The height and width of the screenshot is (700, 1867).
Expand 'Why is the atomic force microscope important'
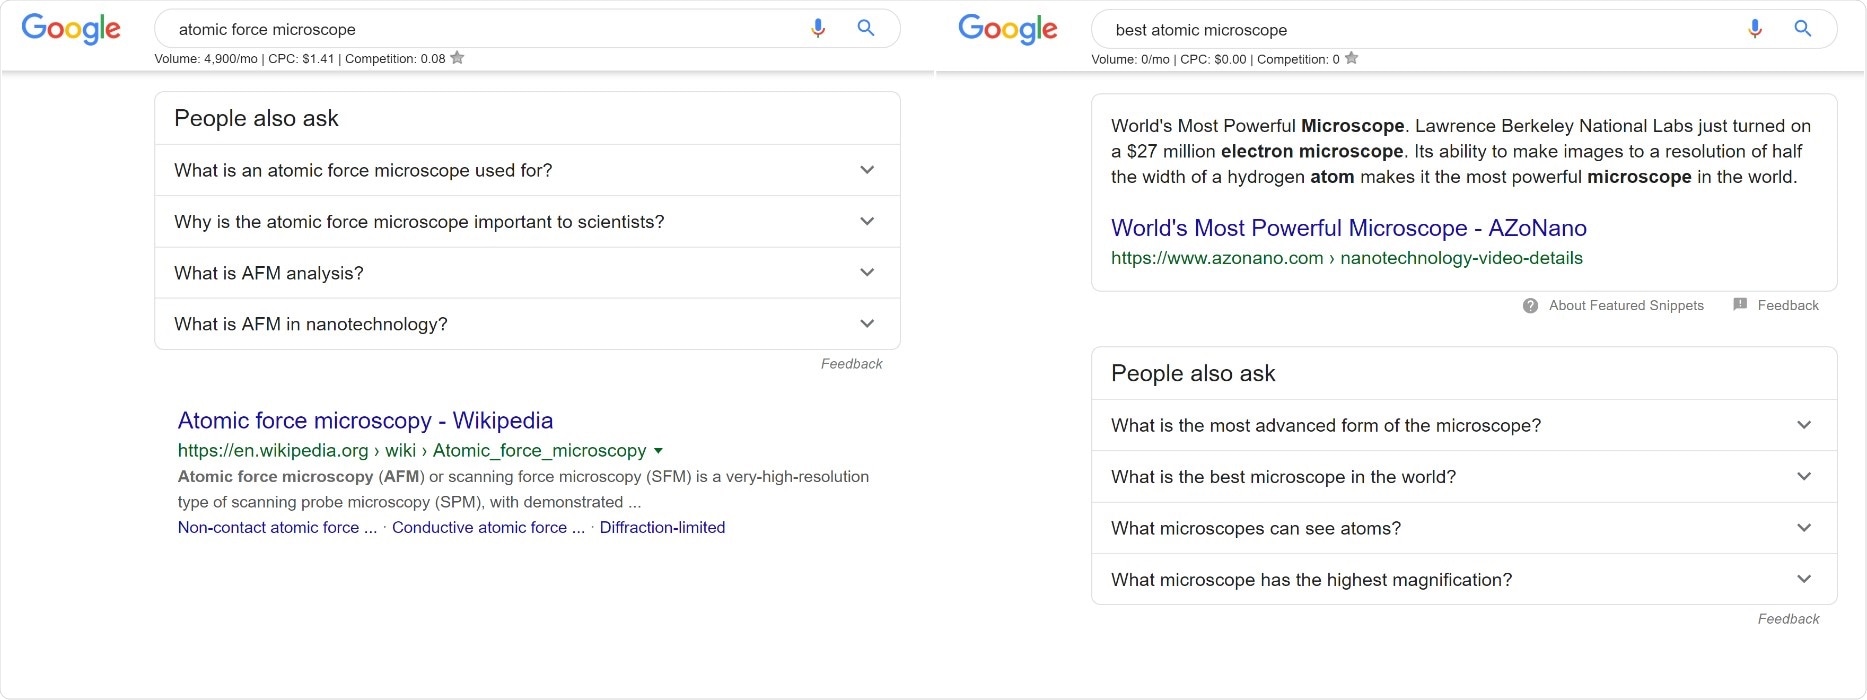527,221
